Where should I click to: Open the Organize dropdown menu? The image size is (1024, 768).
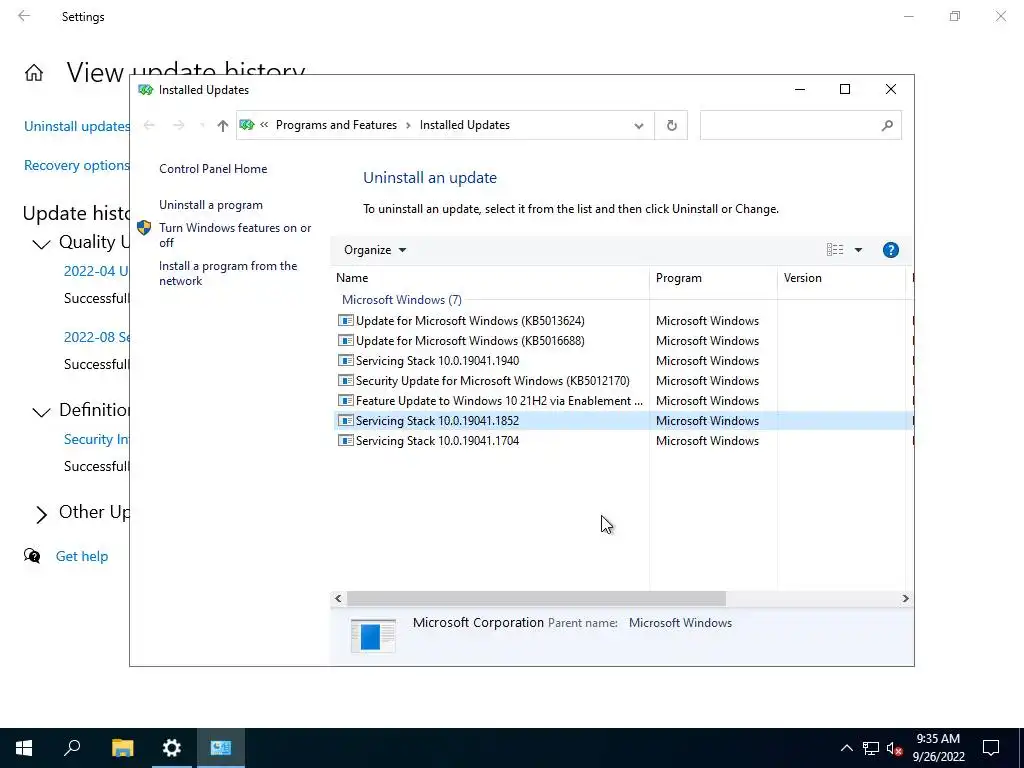click(375, 250)
